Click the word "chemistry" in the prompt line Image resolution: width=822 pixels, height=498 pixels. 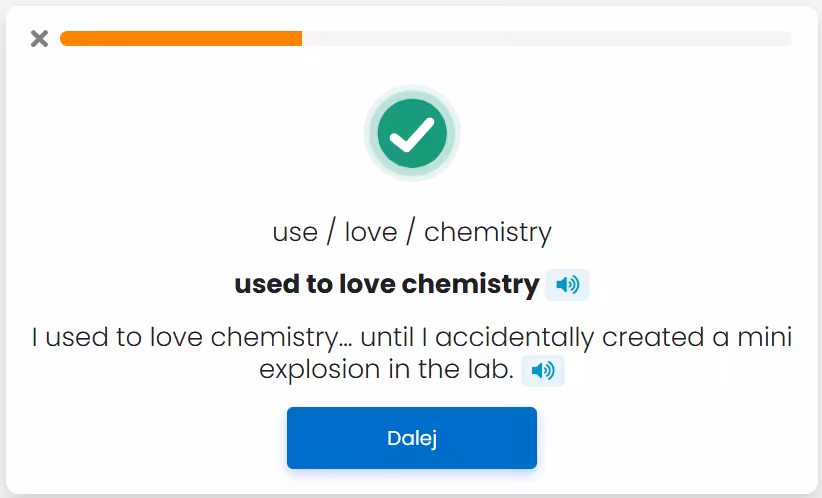click(x=488, y=233)
